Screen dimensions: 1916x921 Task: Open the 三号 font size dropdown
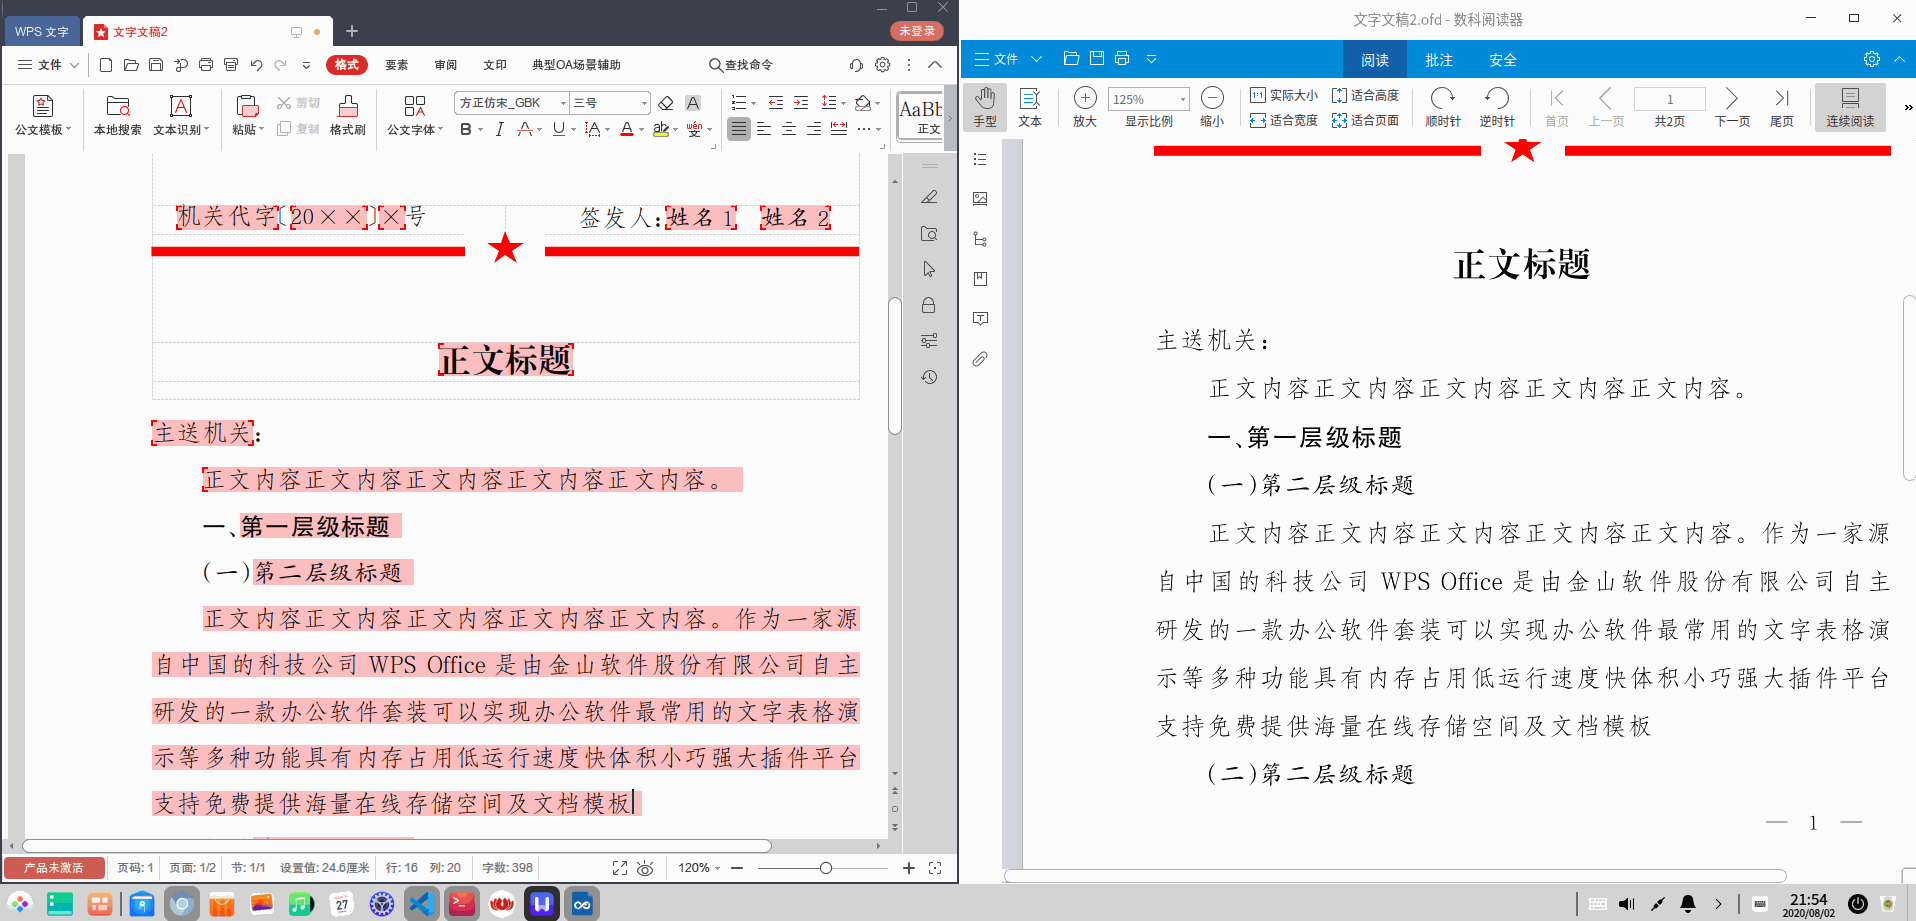coord(643,102)
